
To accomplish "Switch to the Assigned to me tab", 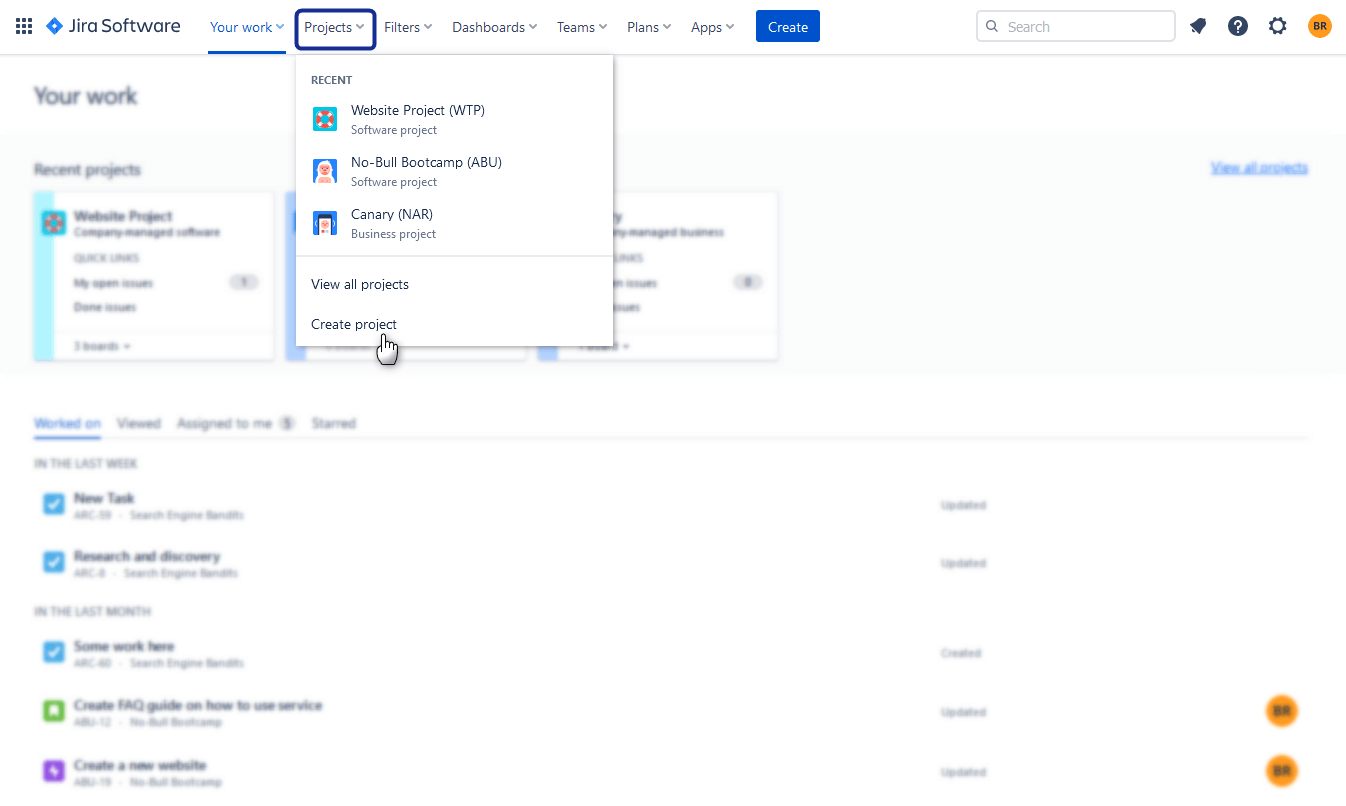I will coord(236,423).
